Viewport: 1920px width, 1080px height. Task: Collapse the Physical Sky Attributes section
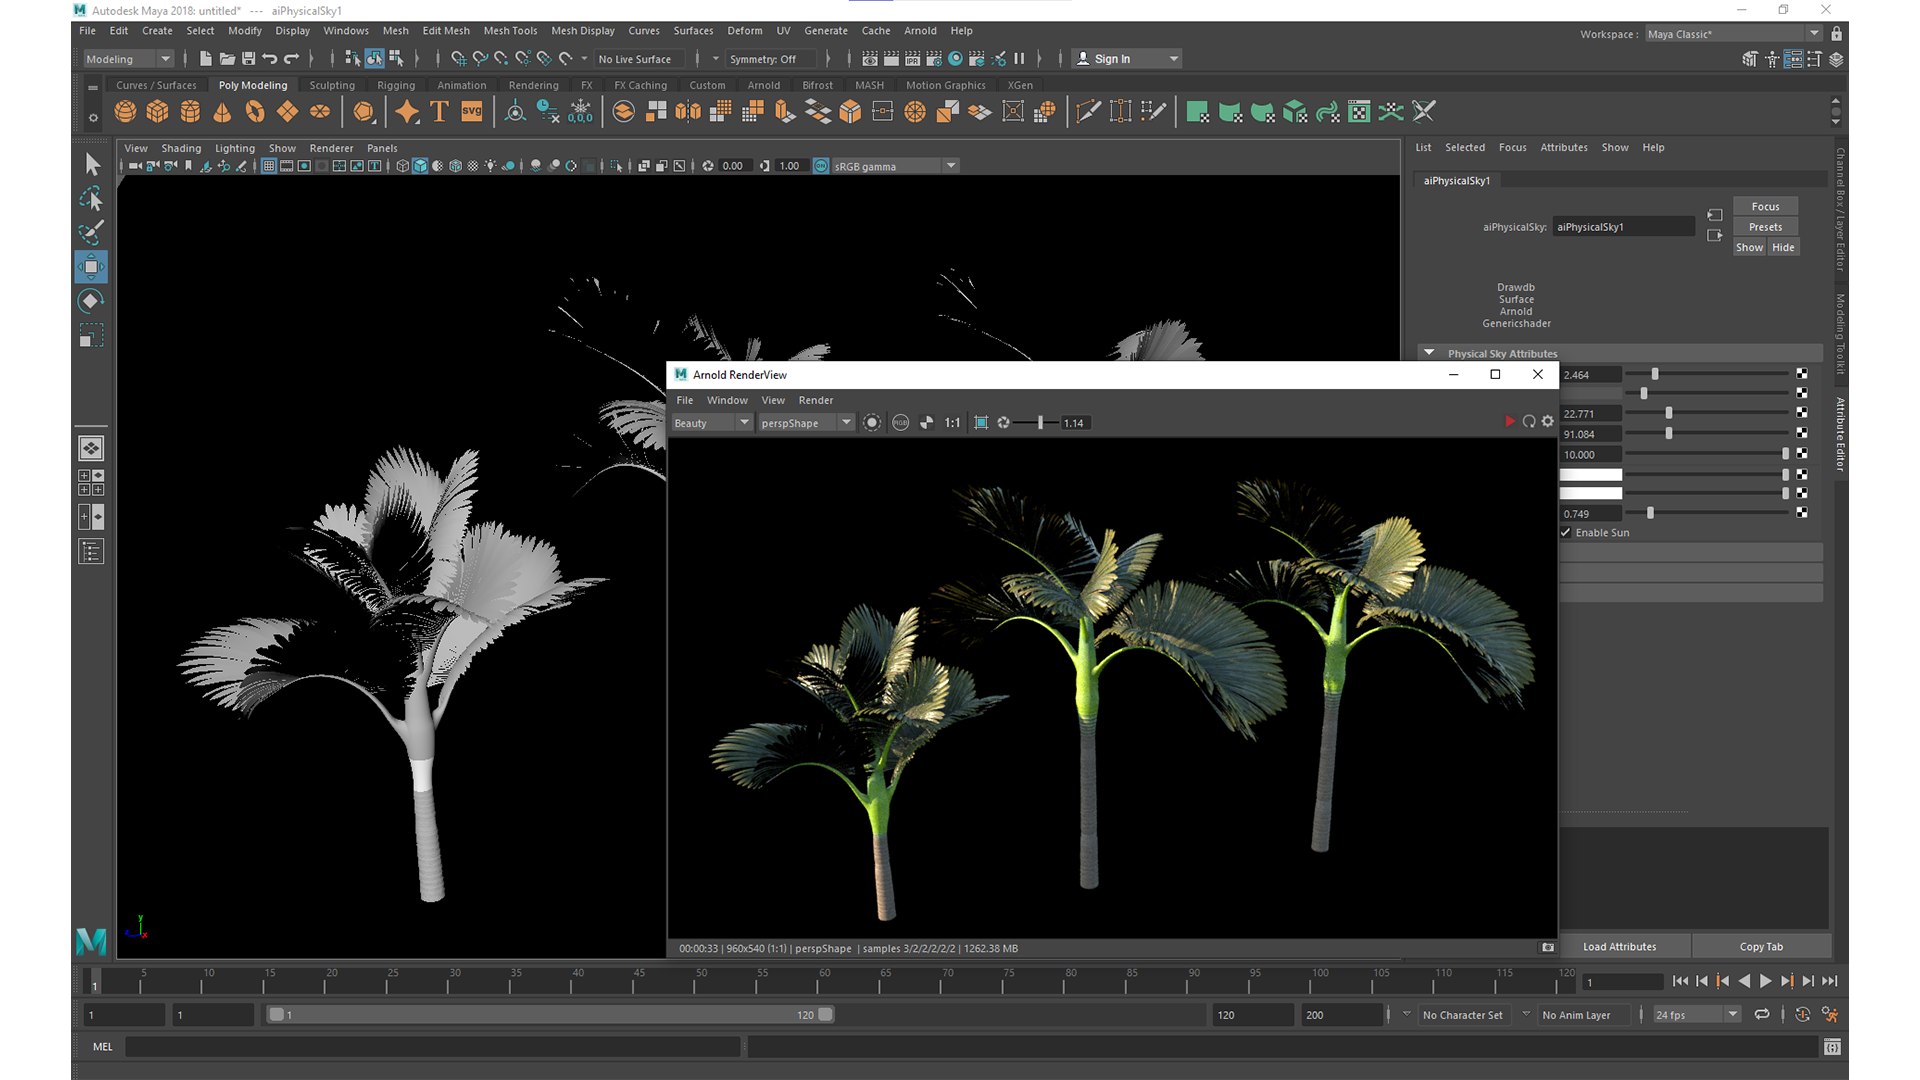[x=1429, y=353]
